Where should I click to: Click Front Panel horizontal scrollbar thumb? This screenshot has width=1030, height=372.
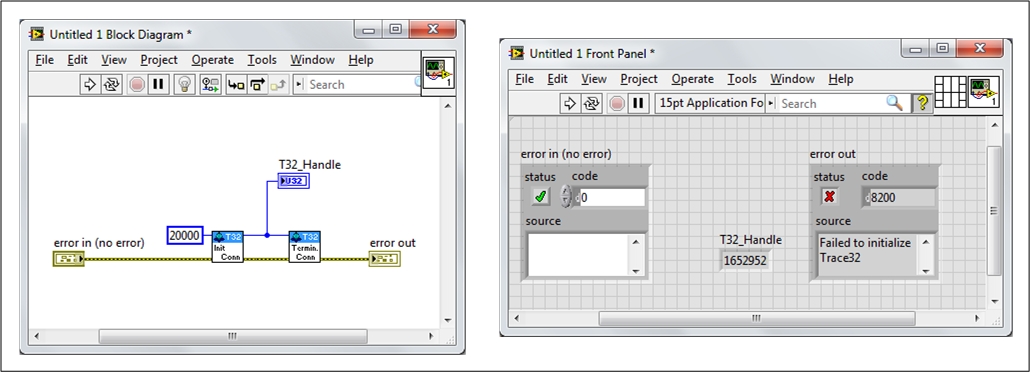point(757,318)
